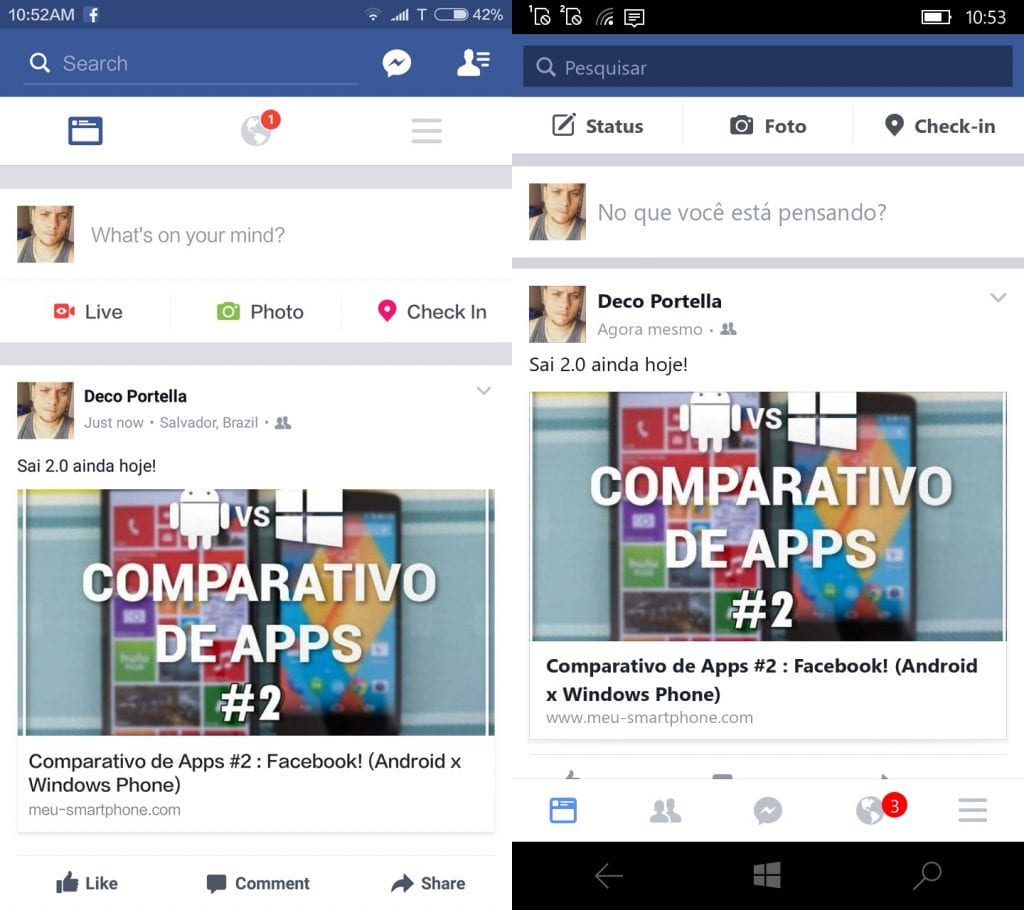Open the Comparativo de Apps thumbnail in Android post
This screenshot has width=1024, height=910.
[x=256, y=612]
